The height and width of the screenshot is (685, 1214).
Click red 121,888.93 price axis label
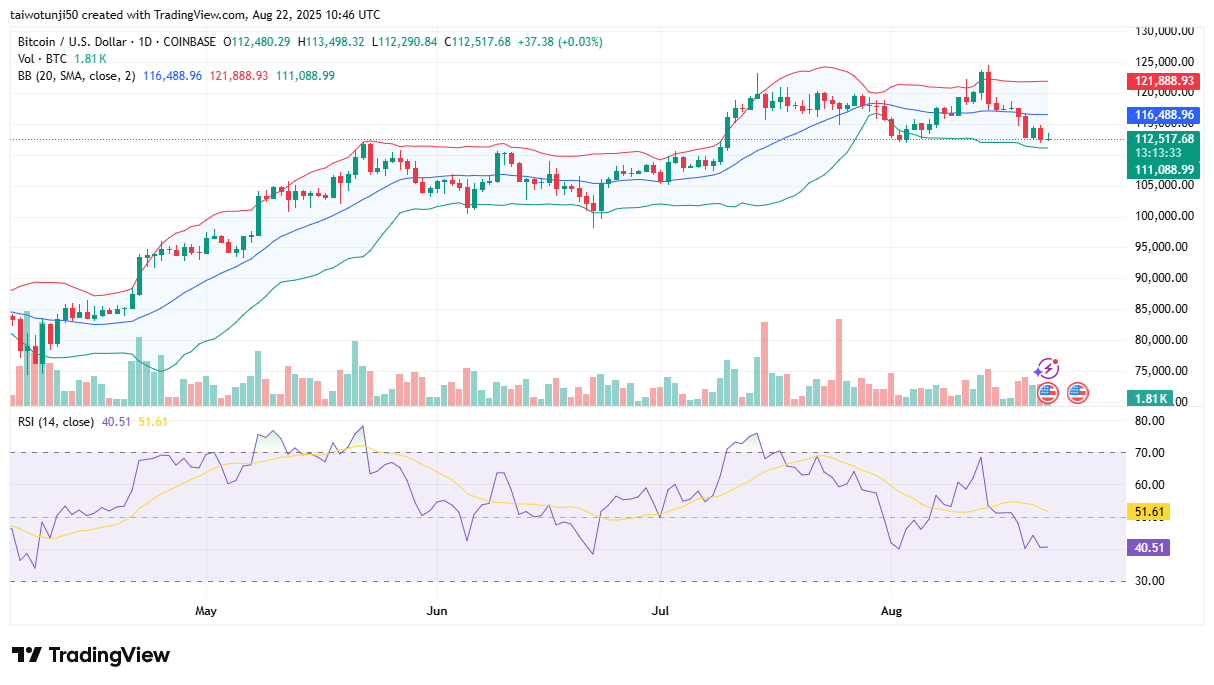[x=1163, y=81]
